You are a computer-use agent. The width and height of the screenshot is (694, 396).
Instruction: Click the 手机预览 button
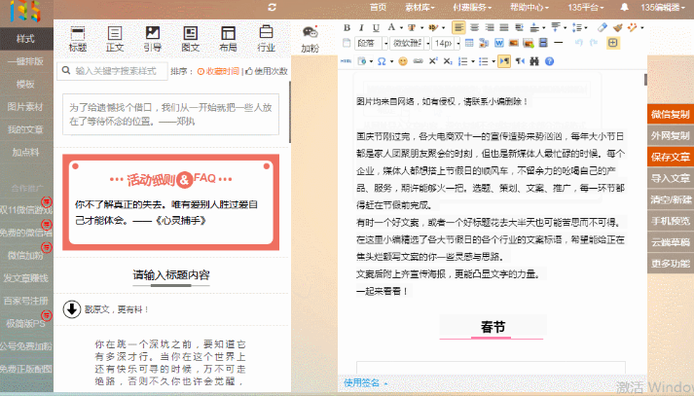[670, 221]
